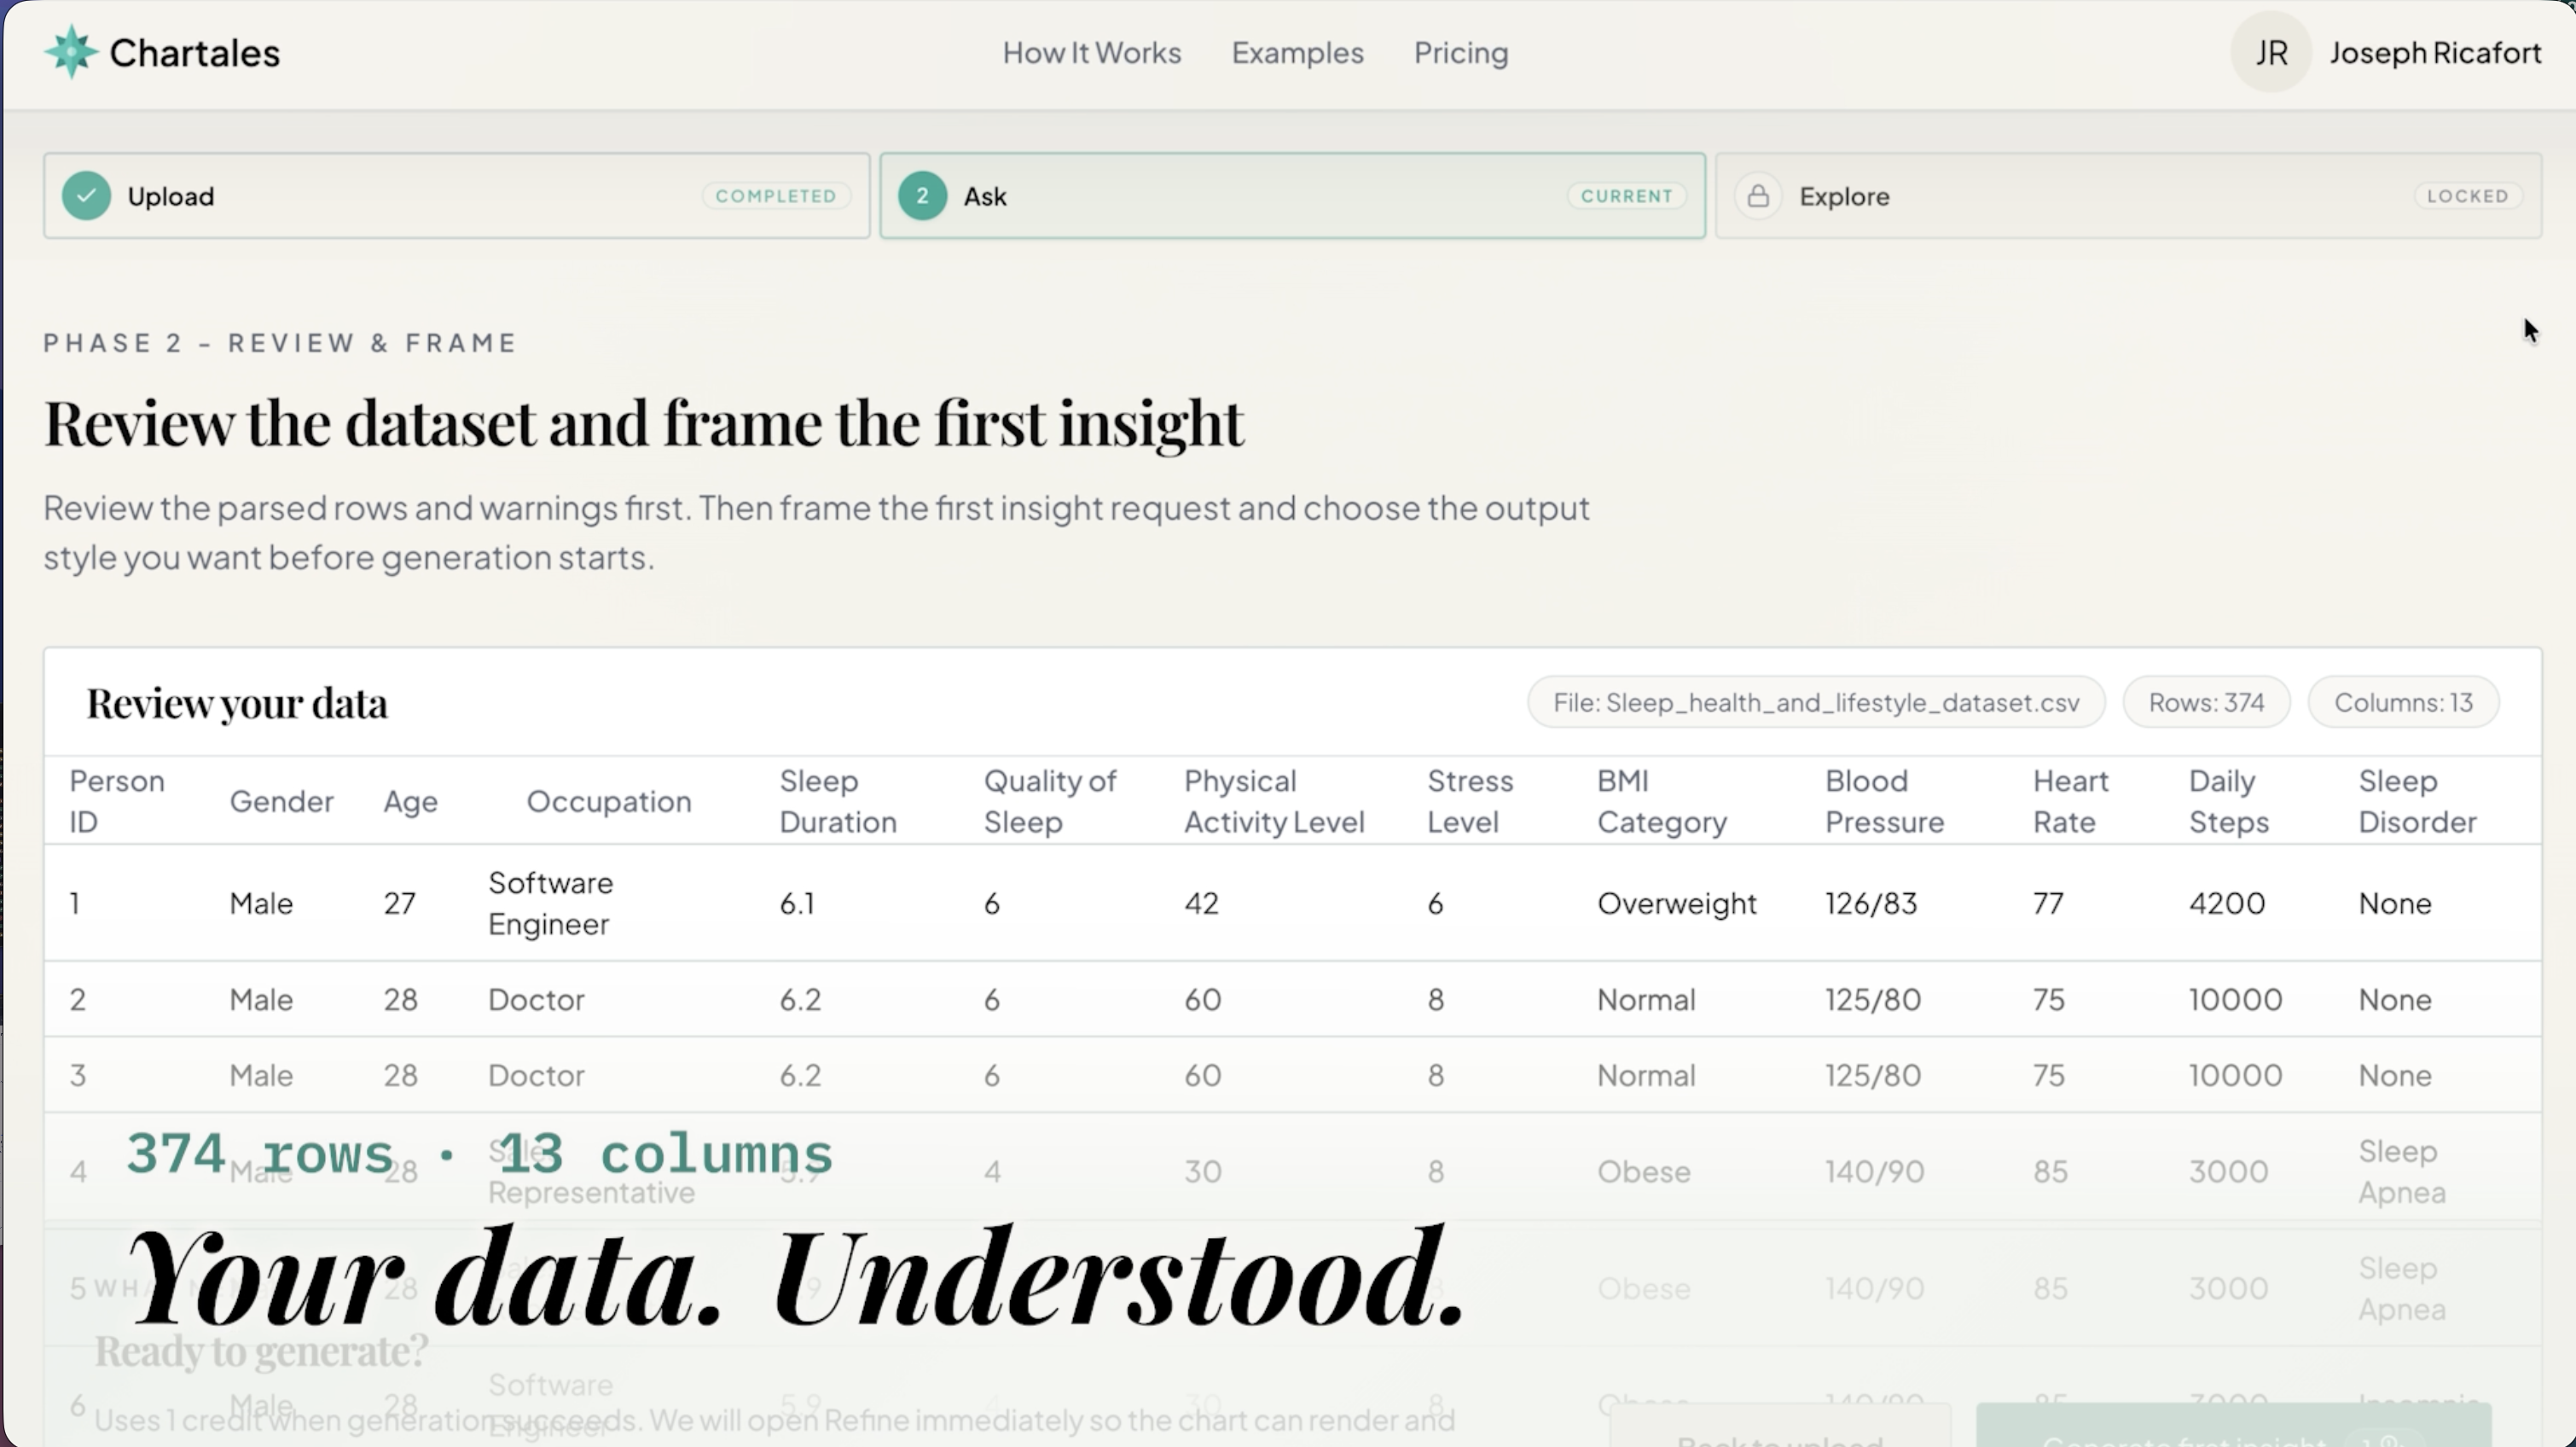Switch to the Upload step tab

[x=456, y=196]
